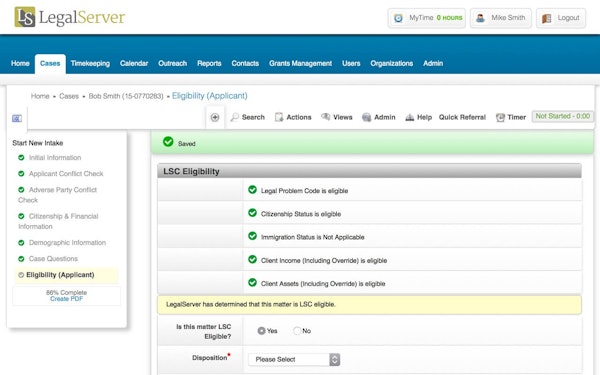
Task: Go to the Calendar tab
Action: pos(134,64)
